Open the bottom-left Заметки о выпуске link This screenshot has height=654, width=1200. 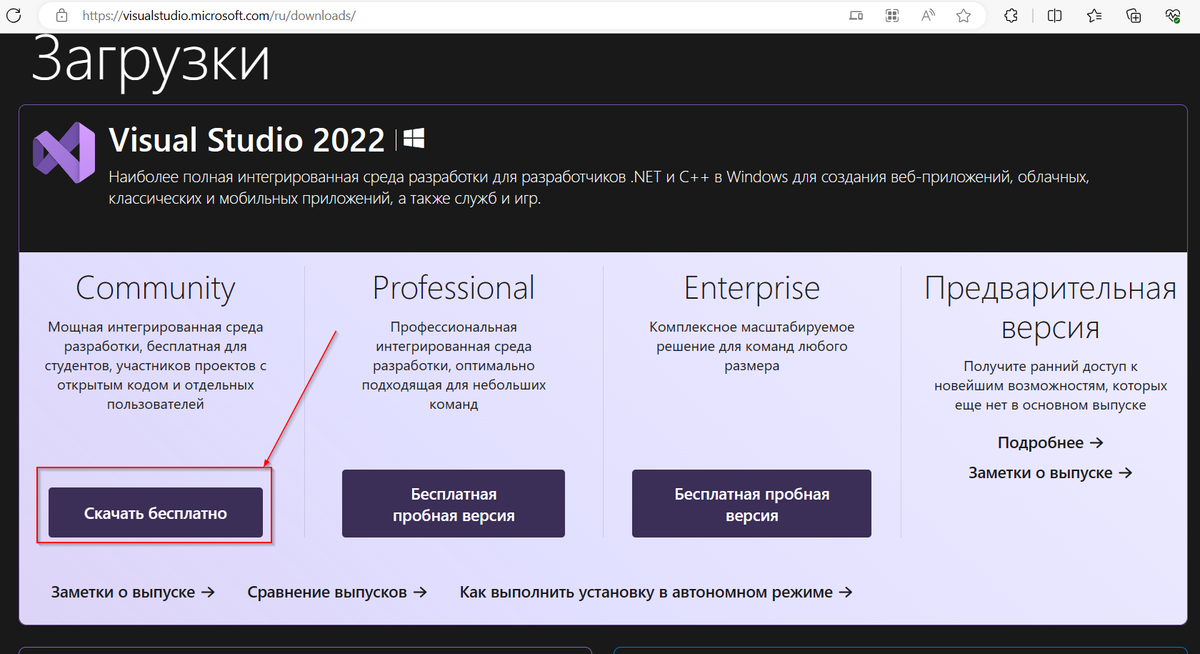click(133, 592)
